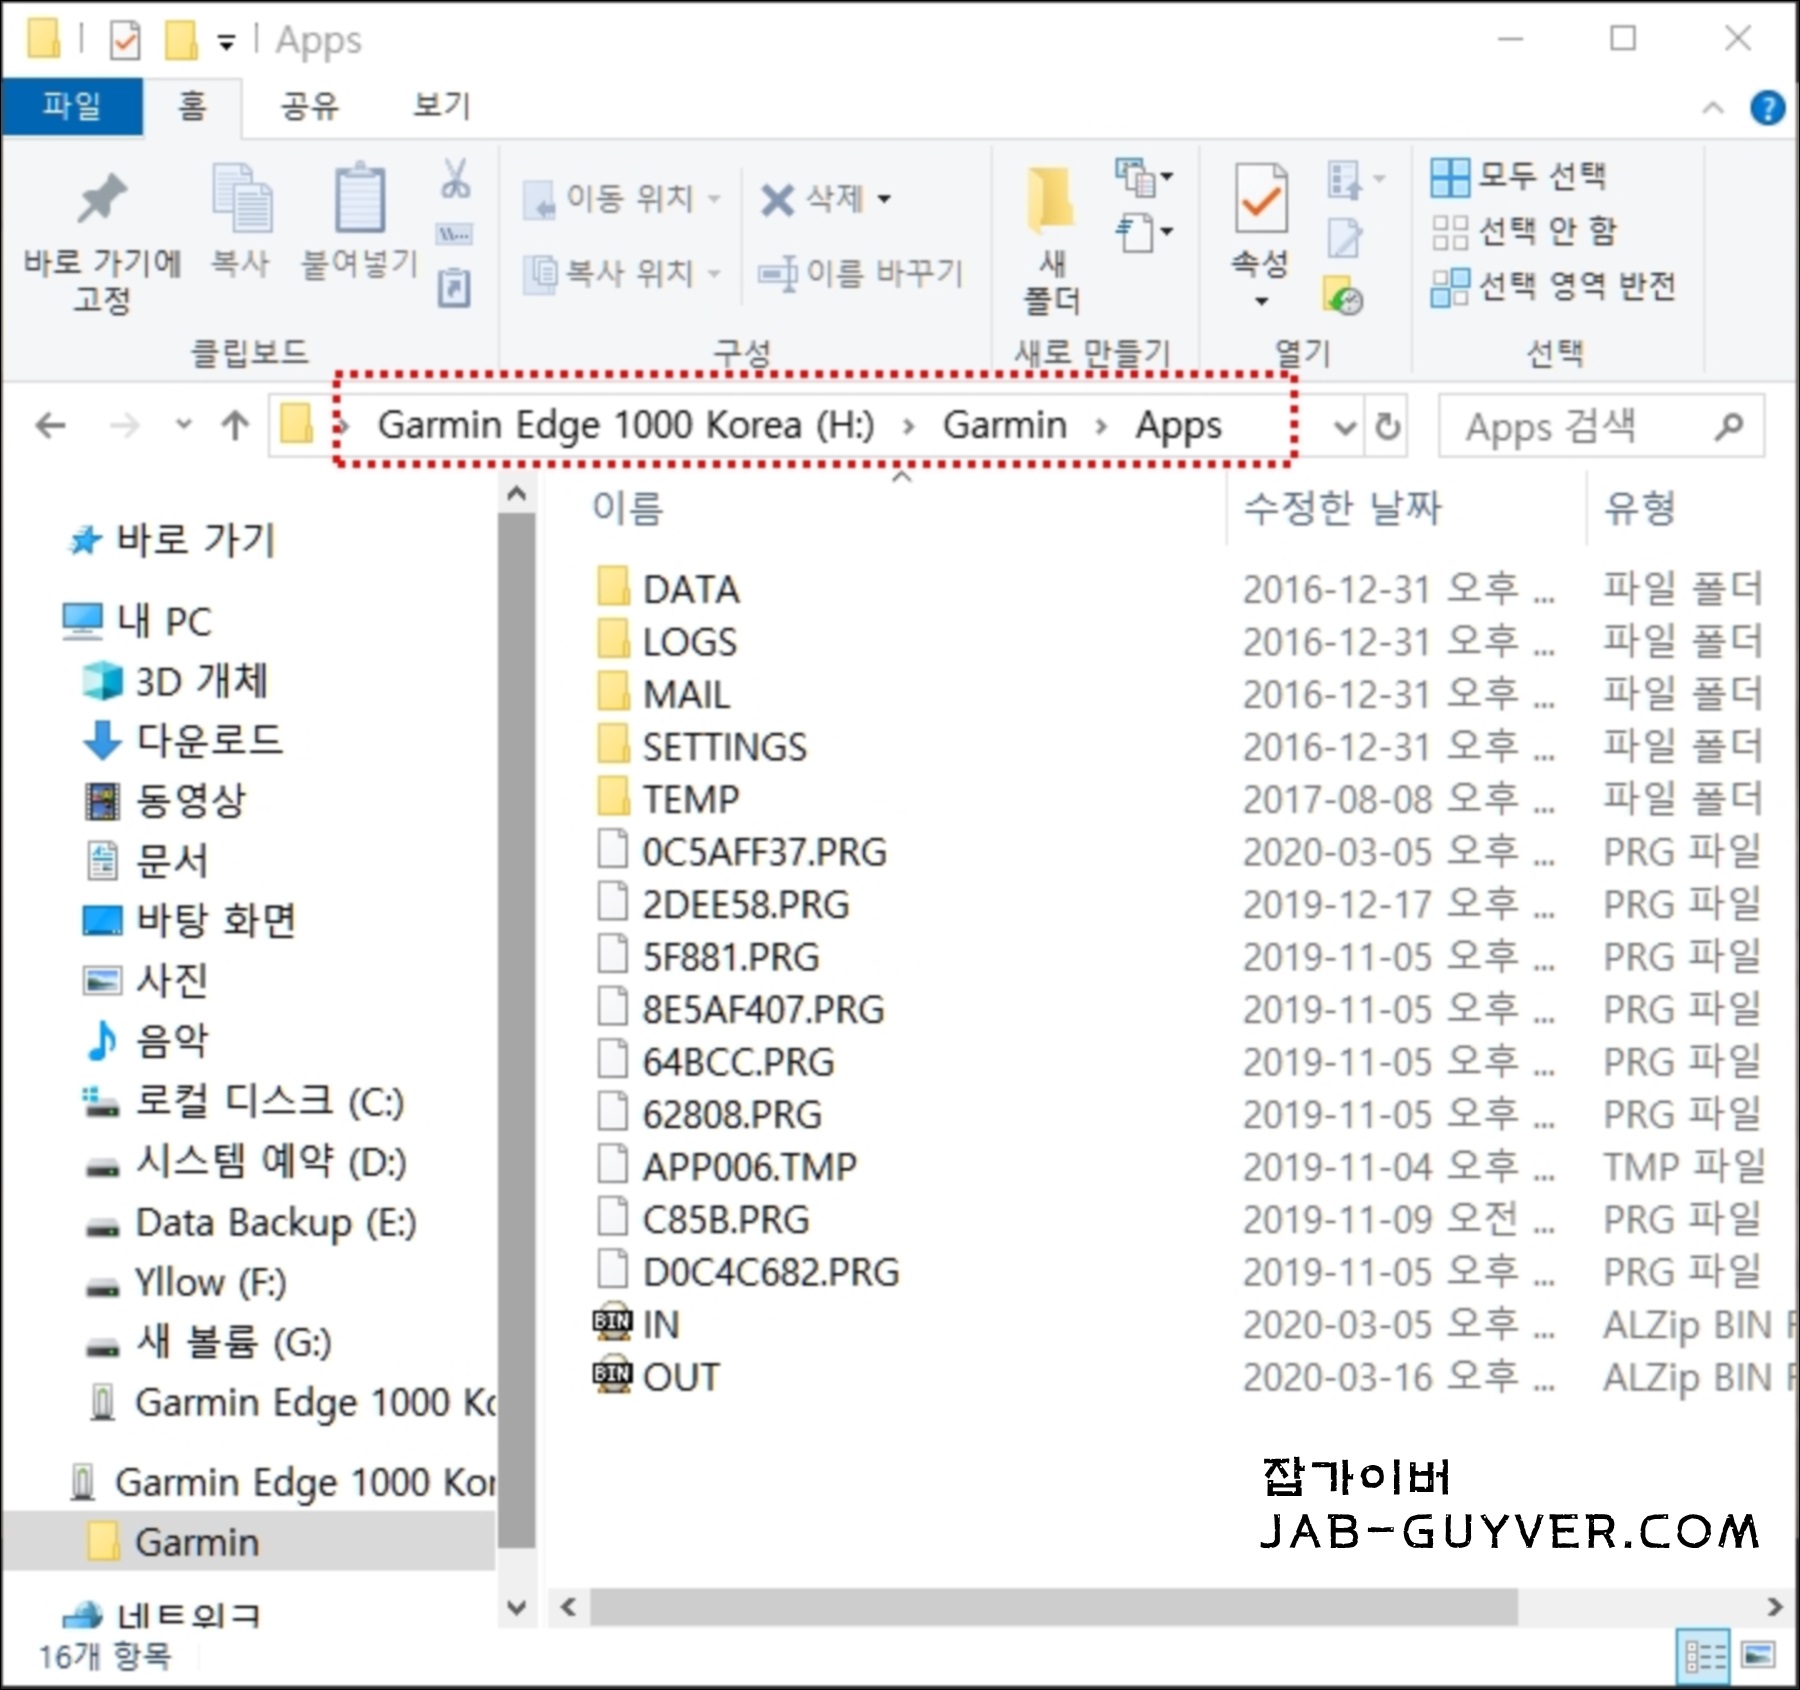
Task: Click 선택 영역 반전 button
Action: 1553,287
